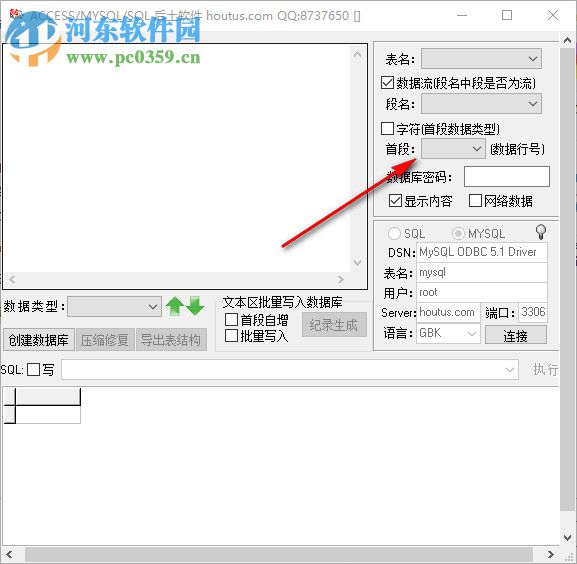
Task: Toggle the 数据流 checkbox
Action: 387,83
